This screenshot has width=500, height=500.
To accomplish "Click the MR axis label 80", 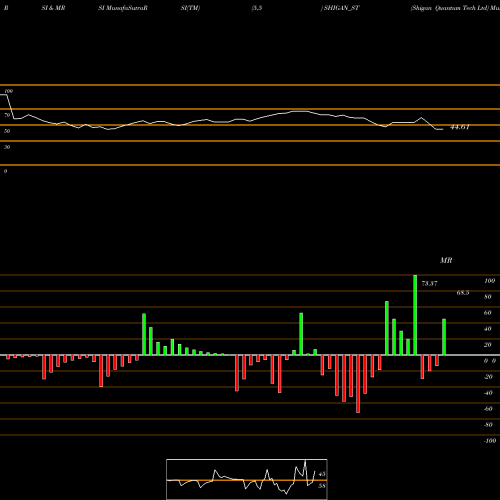I will point(488,297).
